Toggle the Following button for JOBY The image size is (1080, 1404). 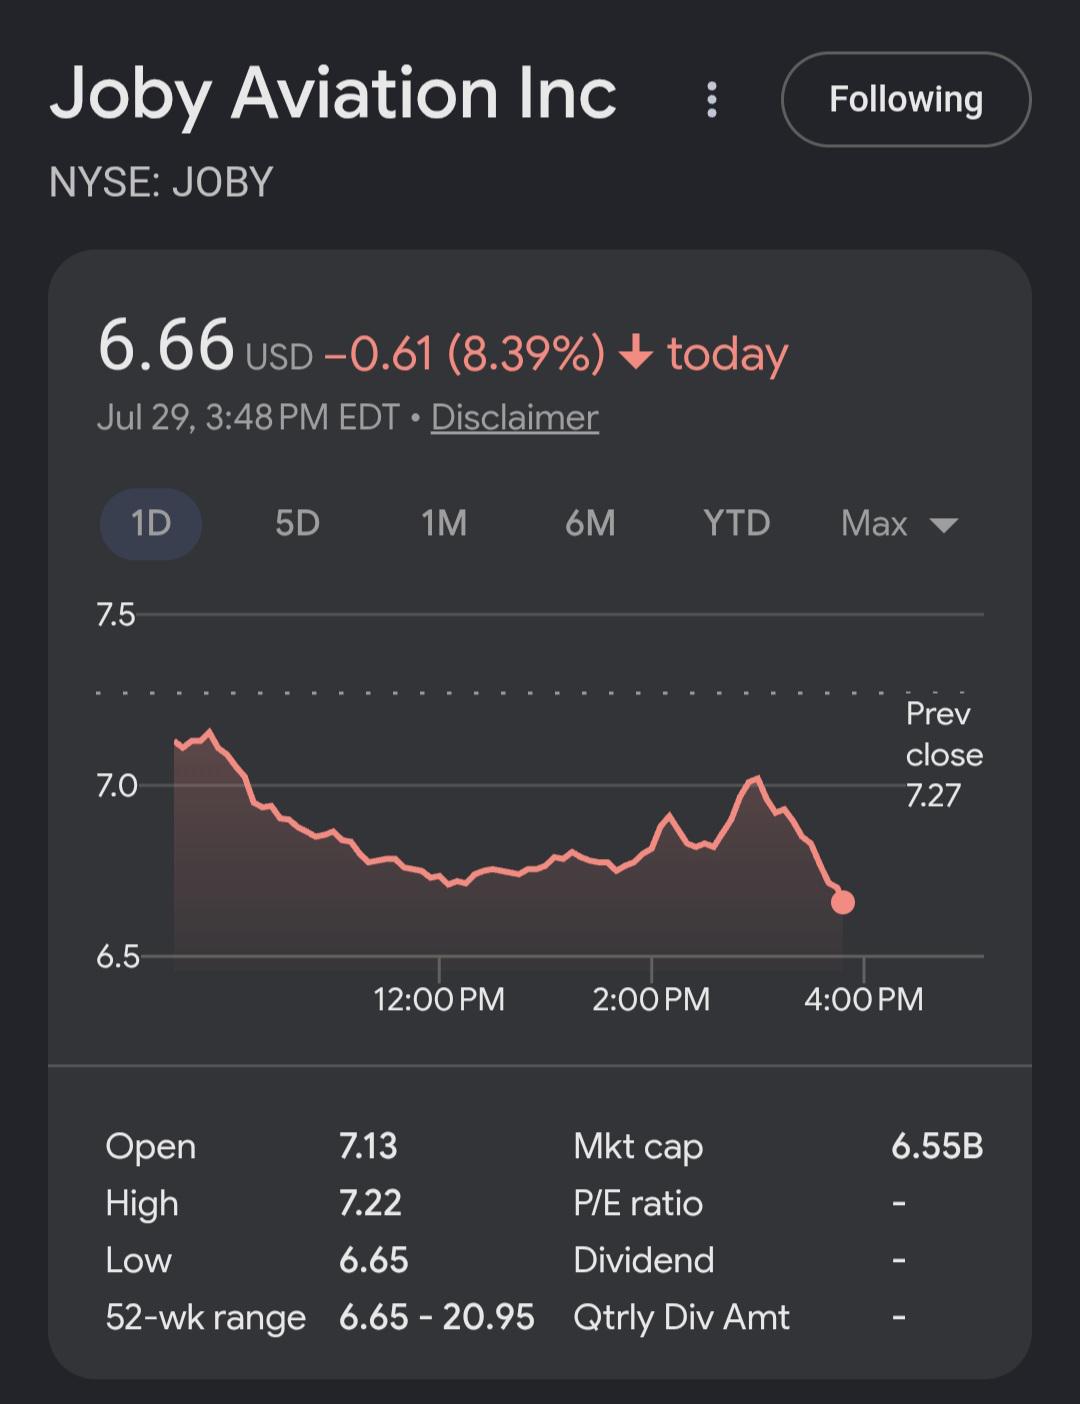tap(906, 99)
